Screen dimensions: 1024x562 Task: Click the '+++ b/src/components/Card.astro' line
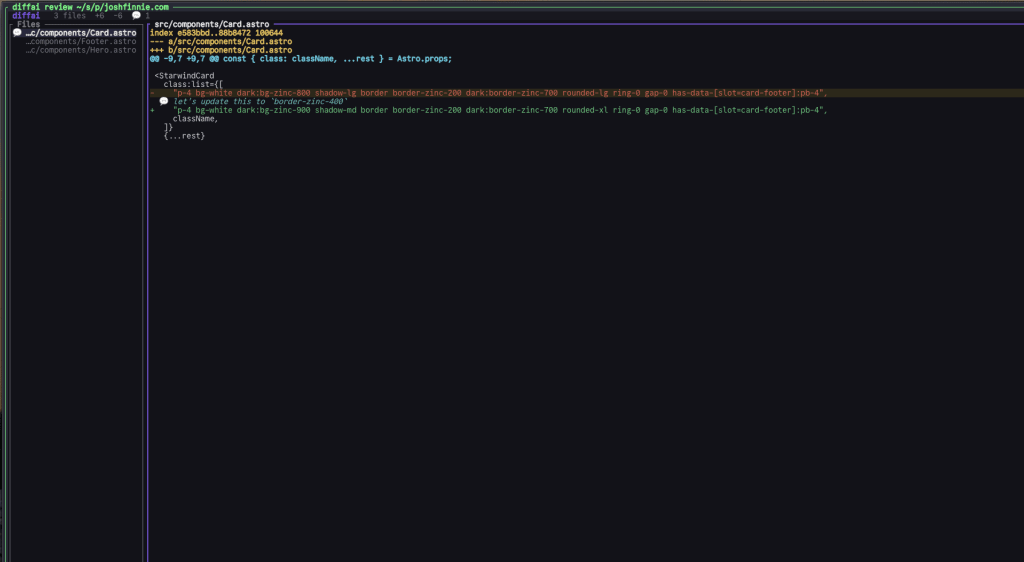pos(221,50)
